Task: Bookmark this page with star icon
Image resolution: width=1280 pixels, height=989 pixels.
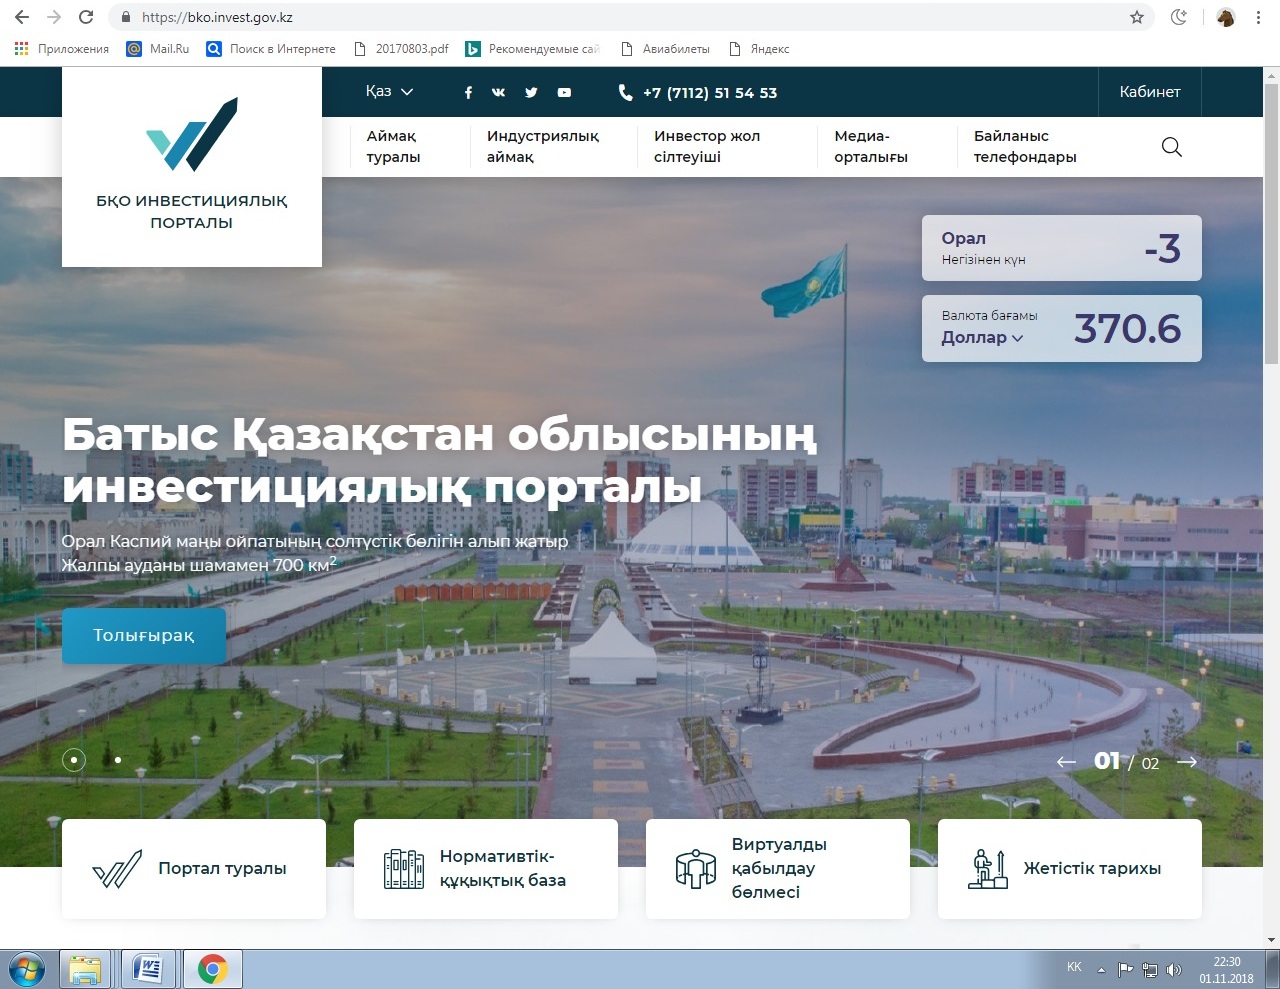Action: coord(1137,17)
